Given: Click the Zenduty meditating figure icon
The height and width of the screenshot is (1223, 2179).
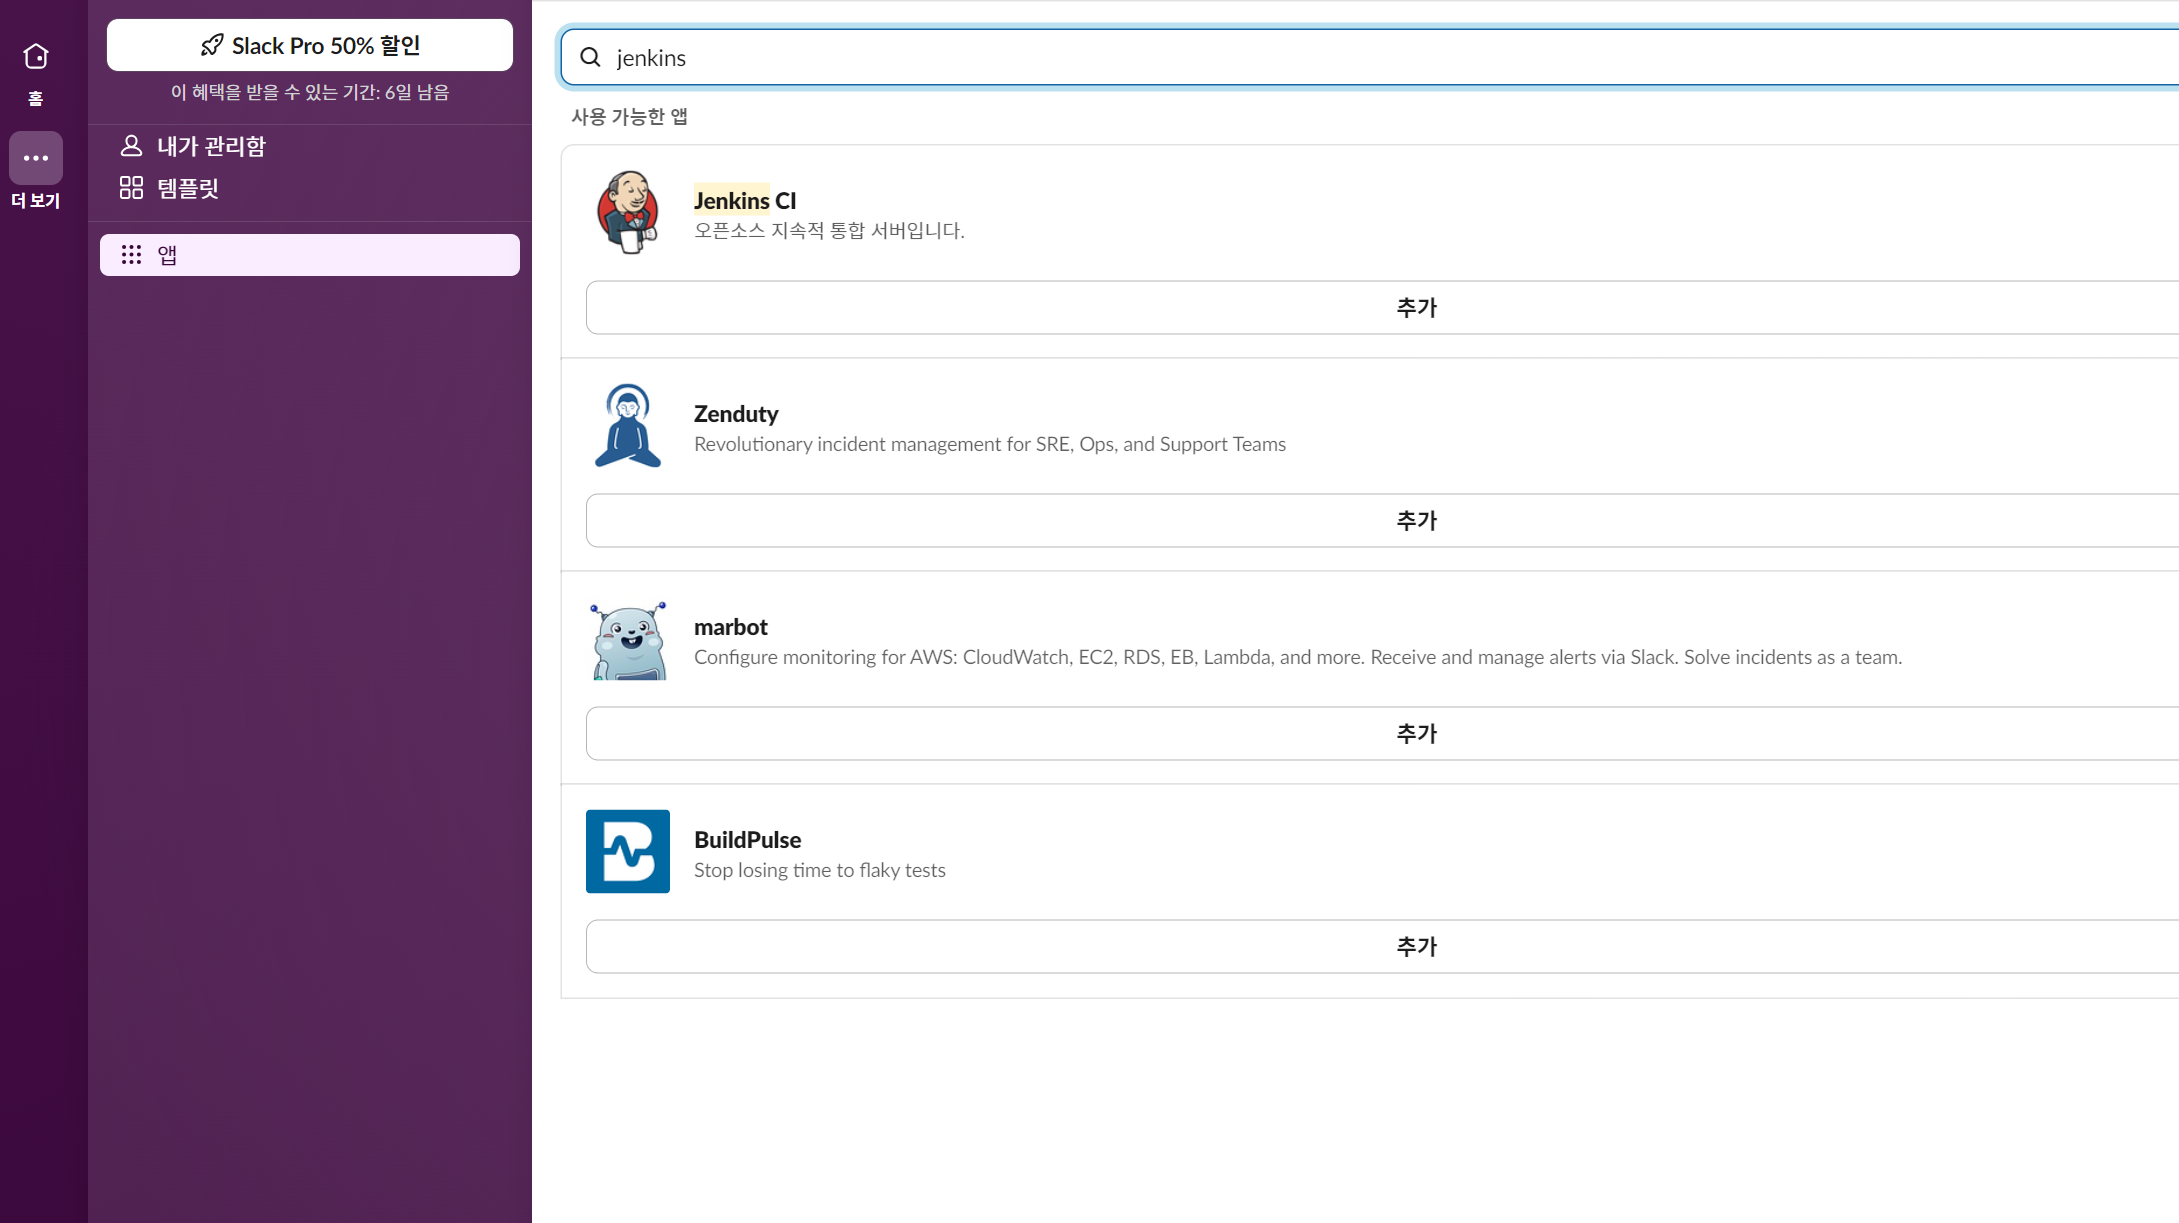Looking at the screenshot, I should [x=628, y=426].
